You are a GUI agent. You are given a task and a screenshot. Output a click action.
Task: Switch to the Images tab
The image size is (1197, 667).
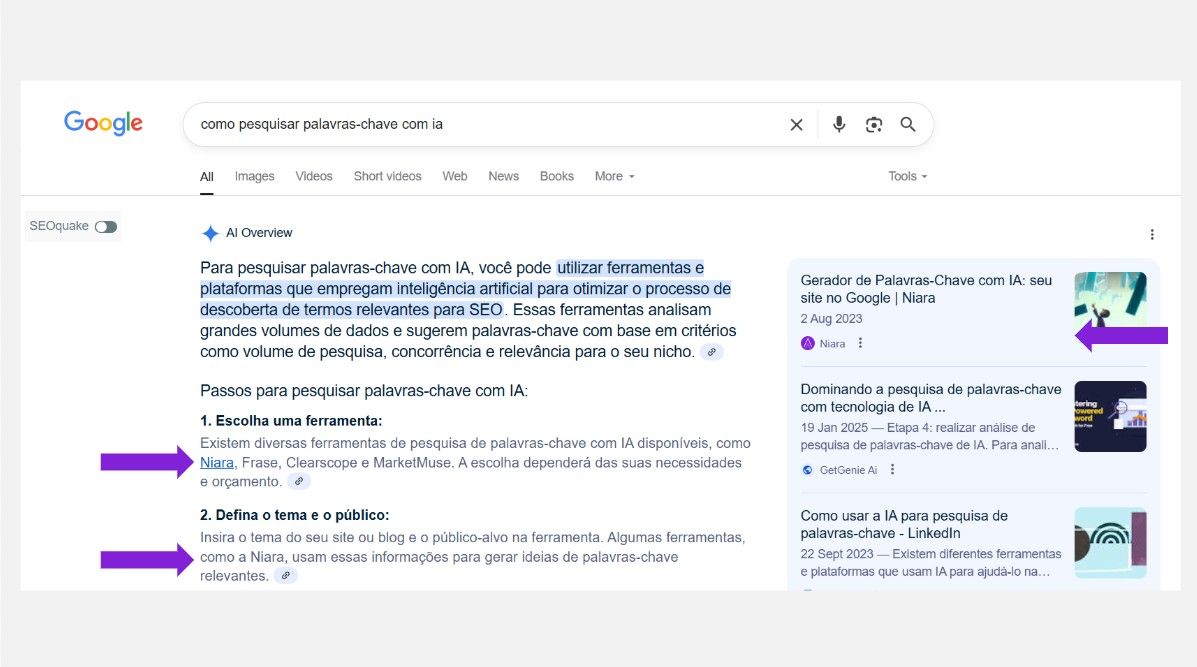click(254, 176)
